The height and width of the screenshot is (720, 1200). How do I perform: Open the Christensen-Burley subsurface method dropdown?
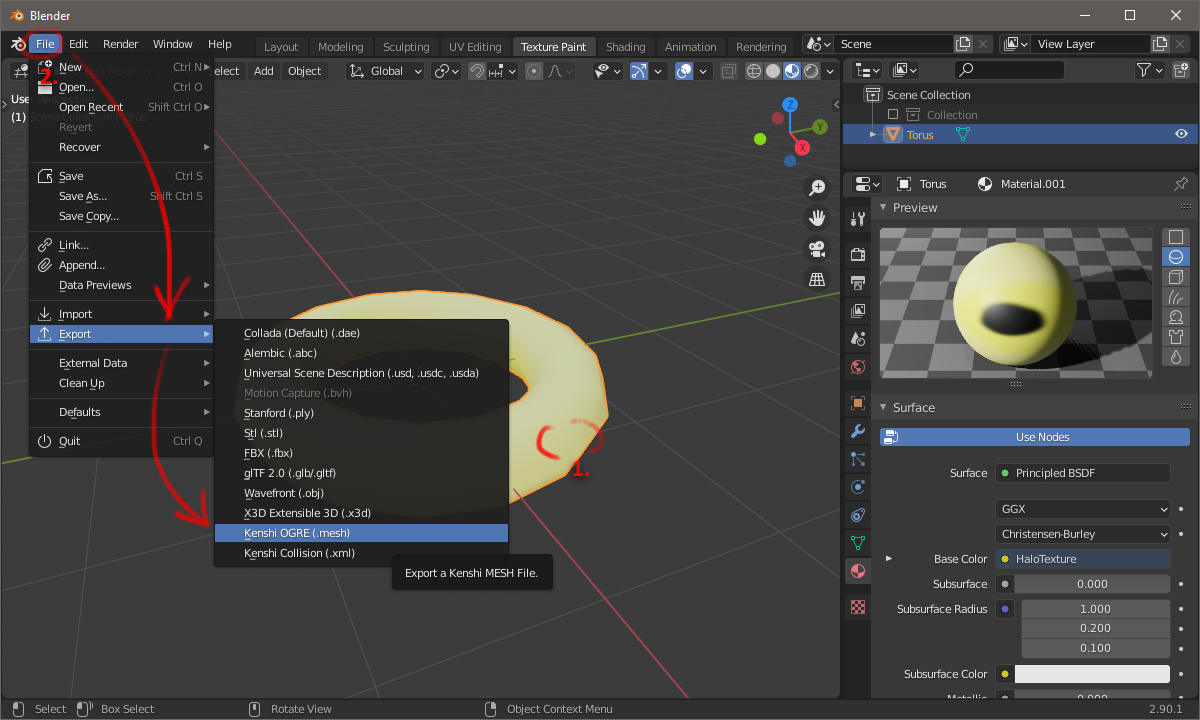click(1082, 534)
